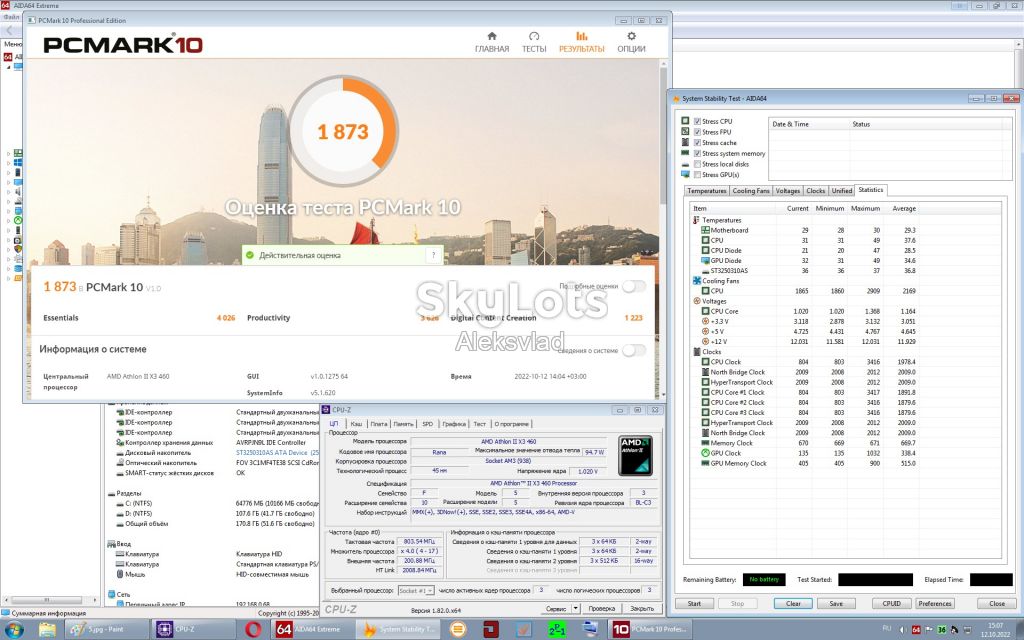This screenshot has width=1024, height=640.
Task: Collapse the Ввод section in AIDA64
Action: (x=112, y=543)
